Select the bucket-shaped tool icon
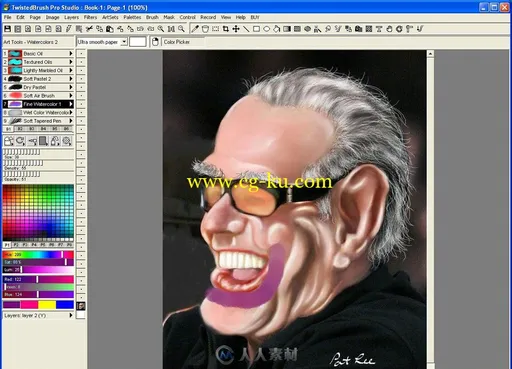The height and width of the screenshot is (369, 512). (205, 29)
